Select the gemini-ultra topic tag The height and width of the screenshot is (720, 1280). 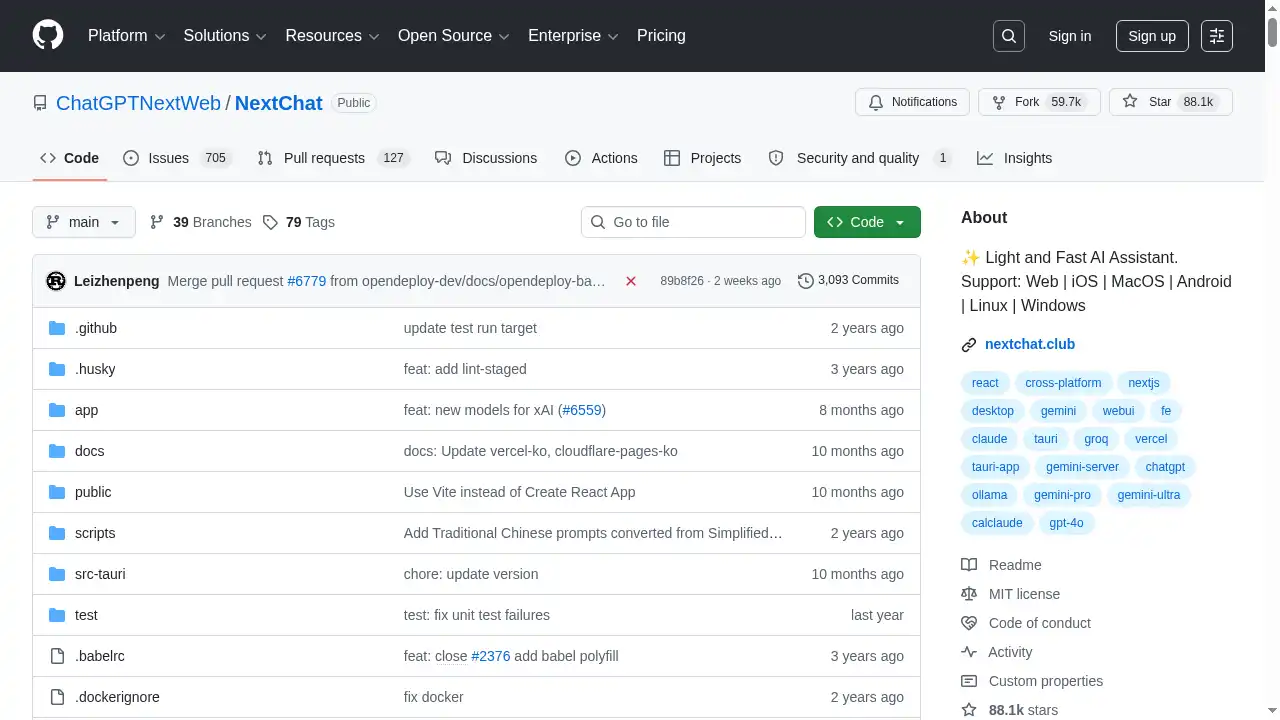[x=1149, y=495]
